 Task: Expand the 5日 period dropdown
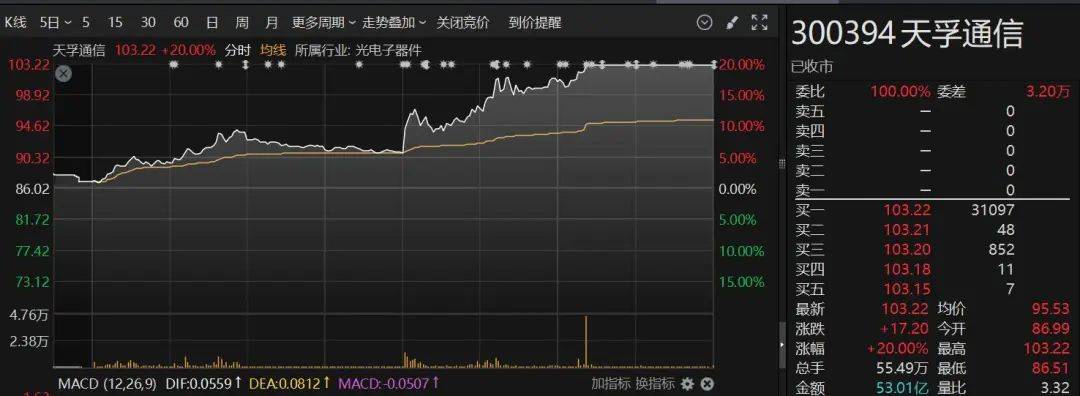click(56, 23)
